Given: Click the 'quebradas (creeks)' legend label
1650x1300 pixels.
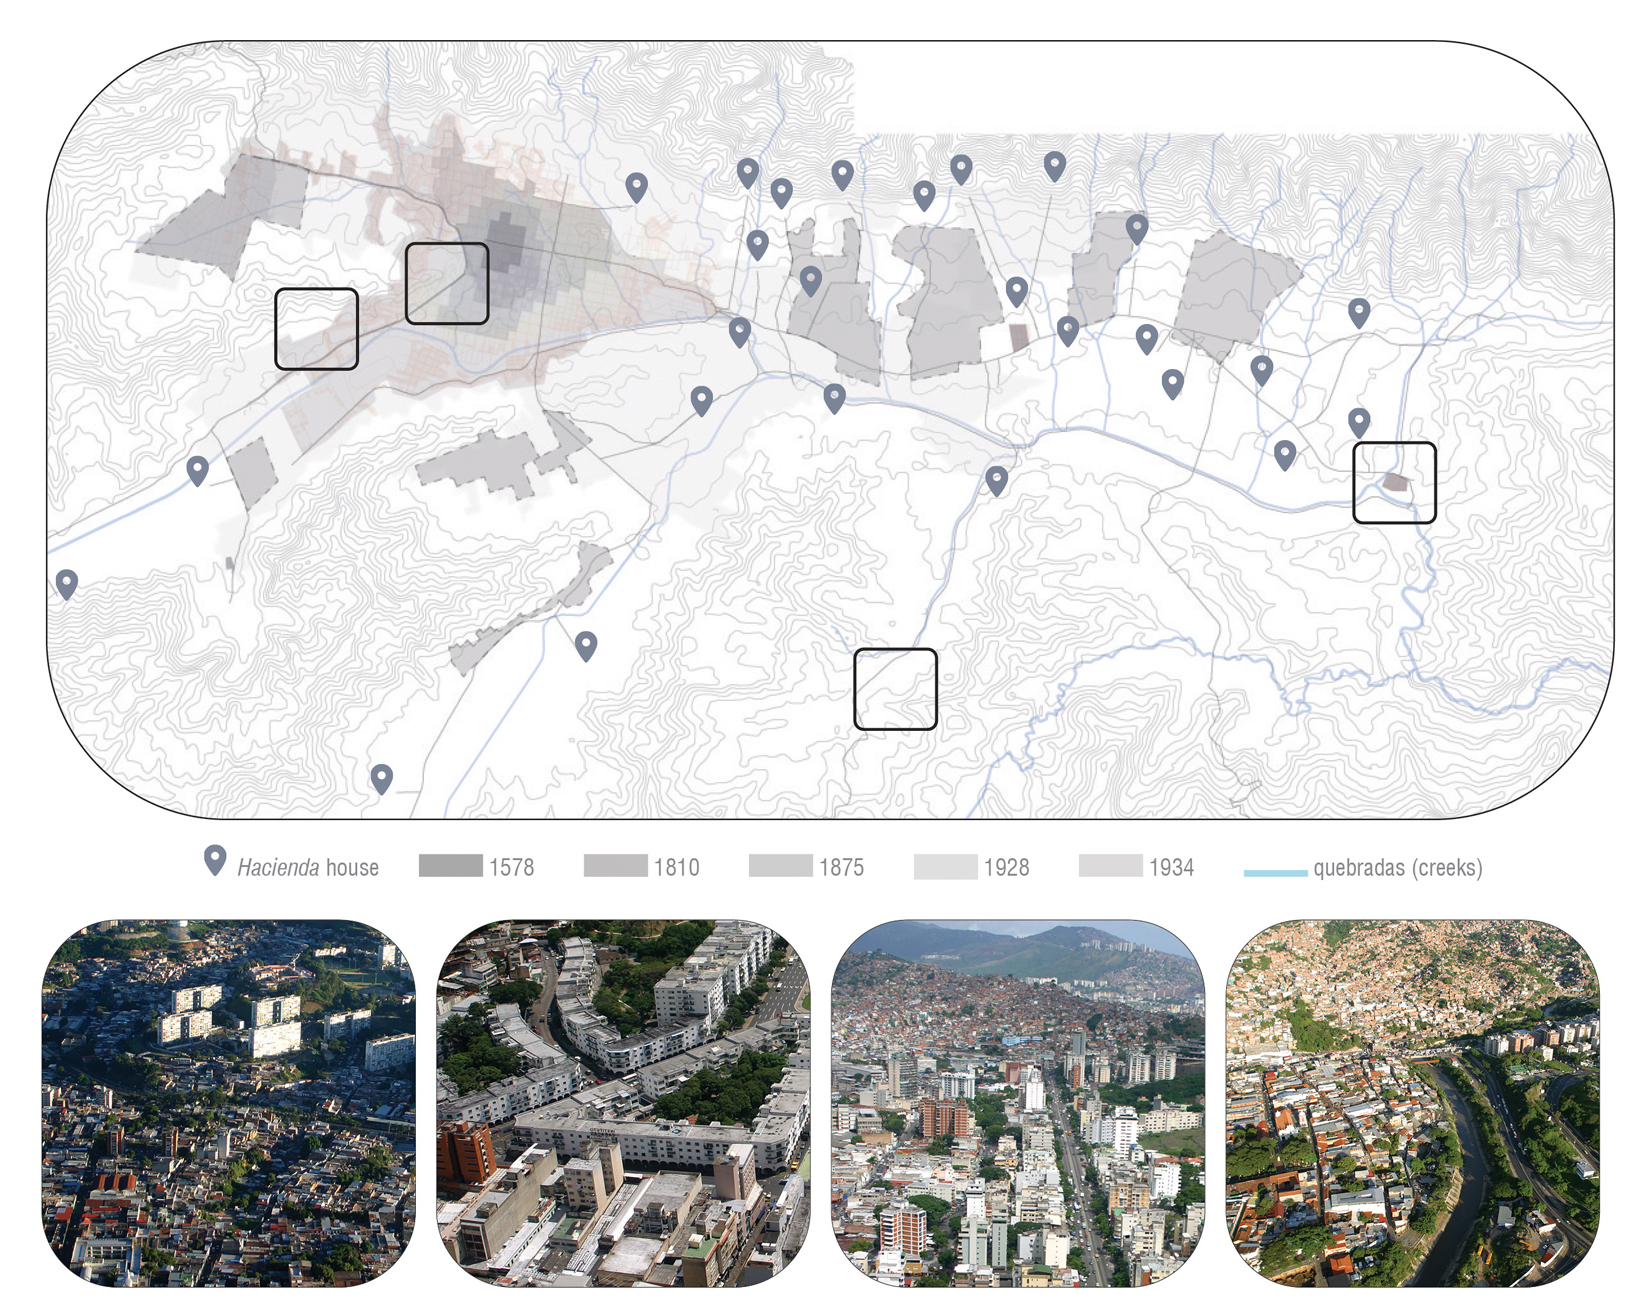Looking at the screenshot, I should [1398, 868].
